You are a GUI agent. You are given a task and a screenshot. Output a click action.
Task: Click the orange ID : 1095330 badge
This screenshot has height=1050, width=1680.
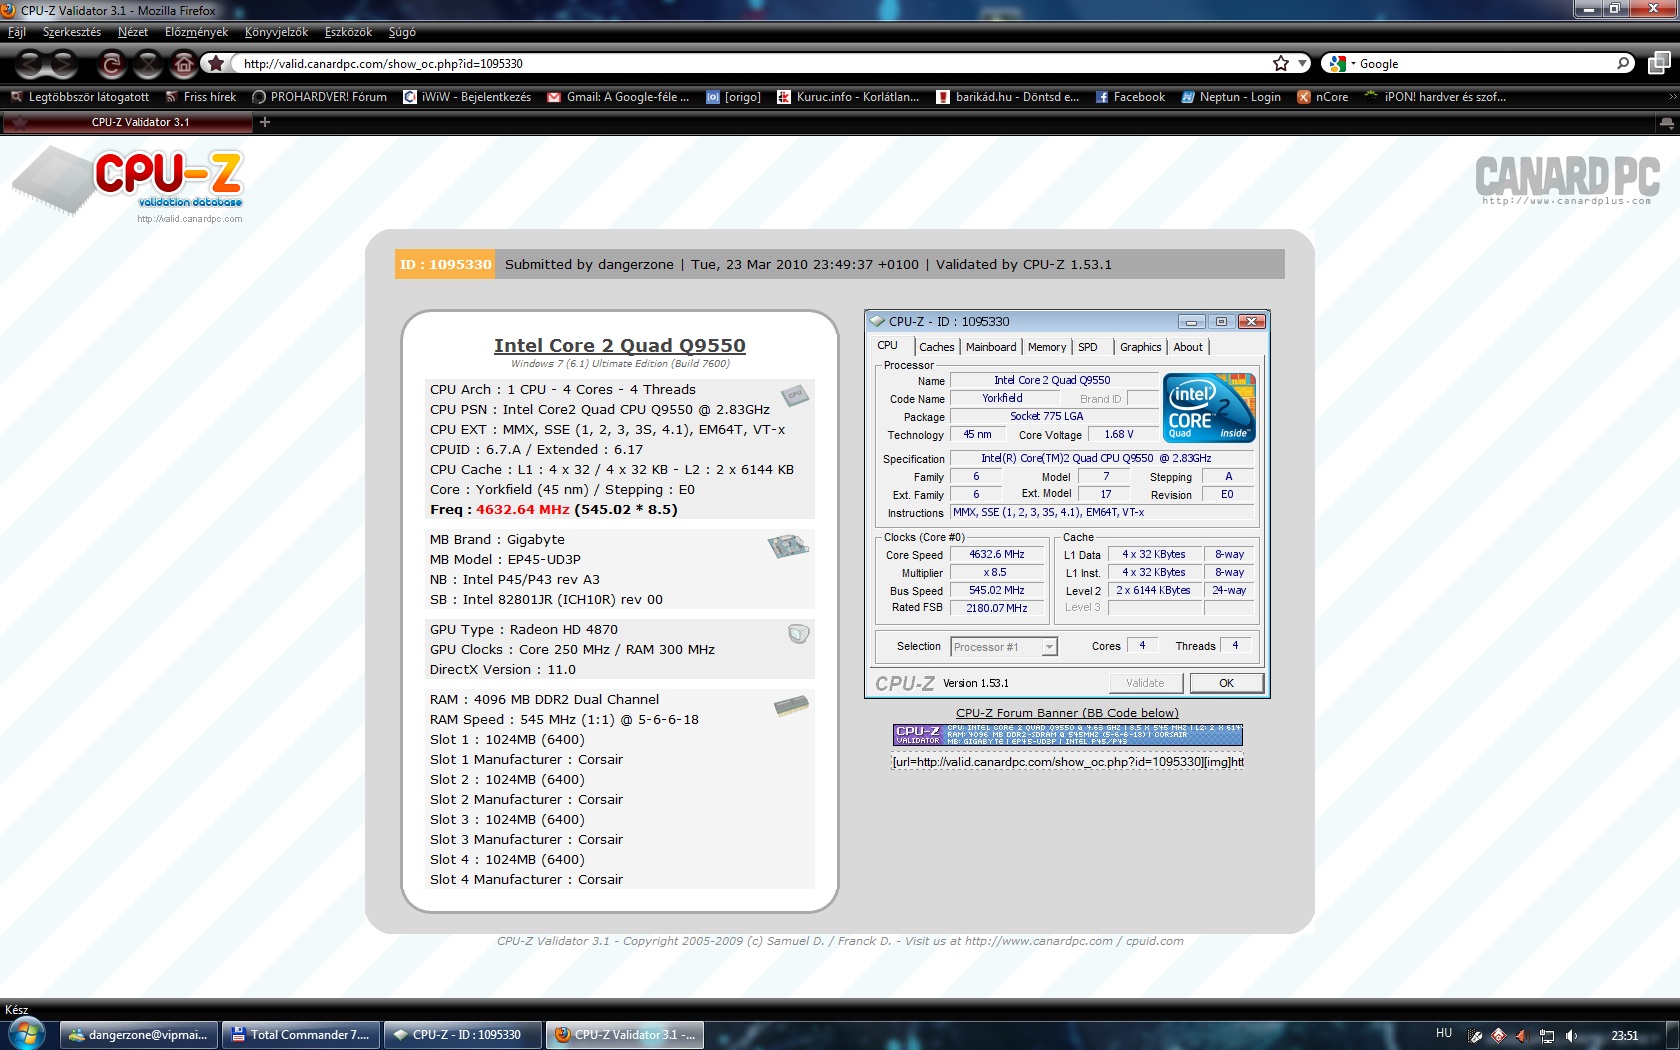445,264
